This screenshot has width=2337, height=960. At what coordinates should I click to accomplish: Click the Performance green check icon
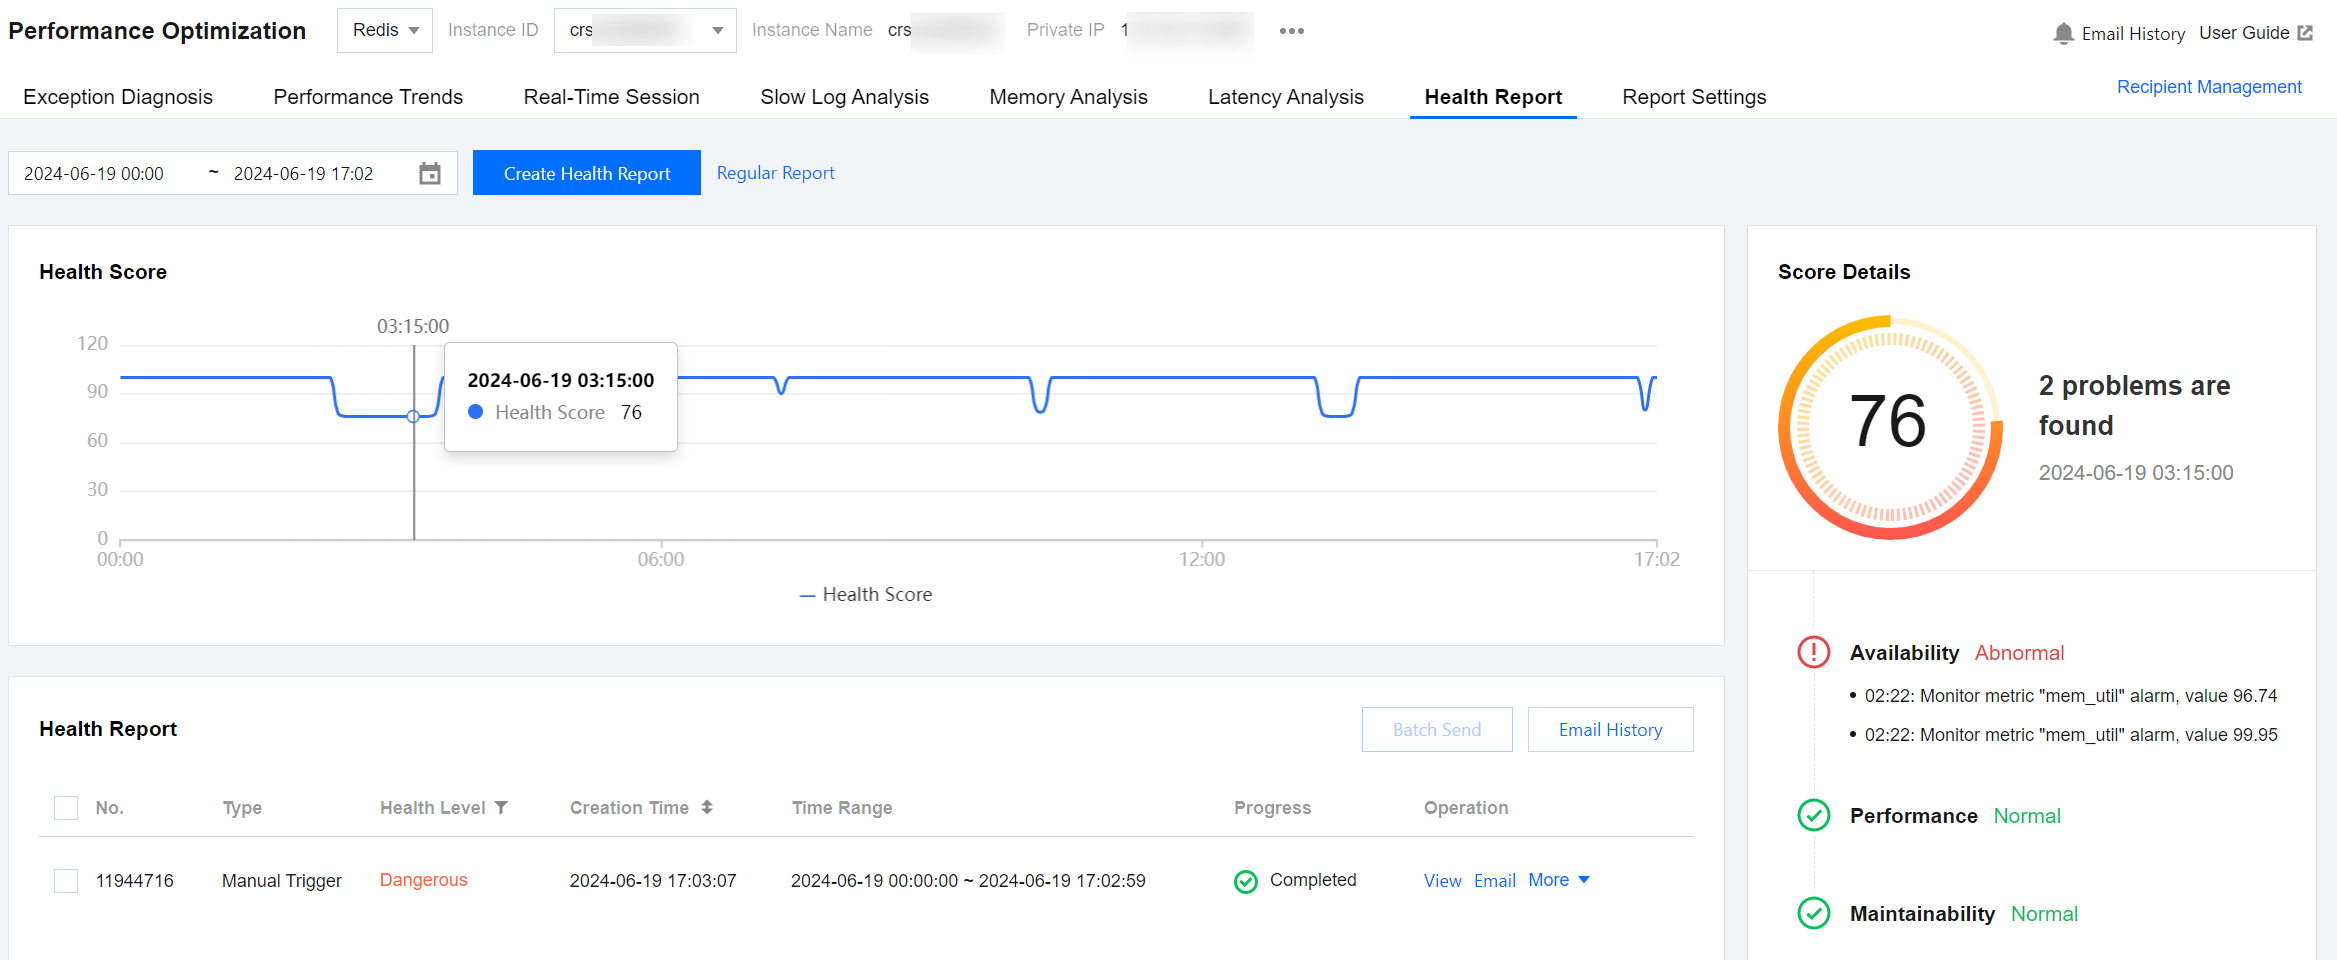[x=1813, y=816]
